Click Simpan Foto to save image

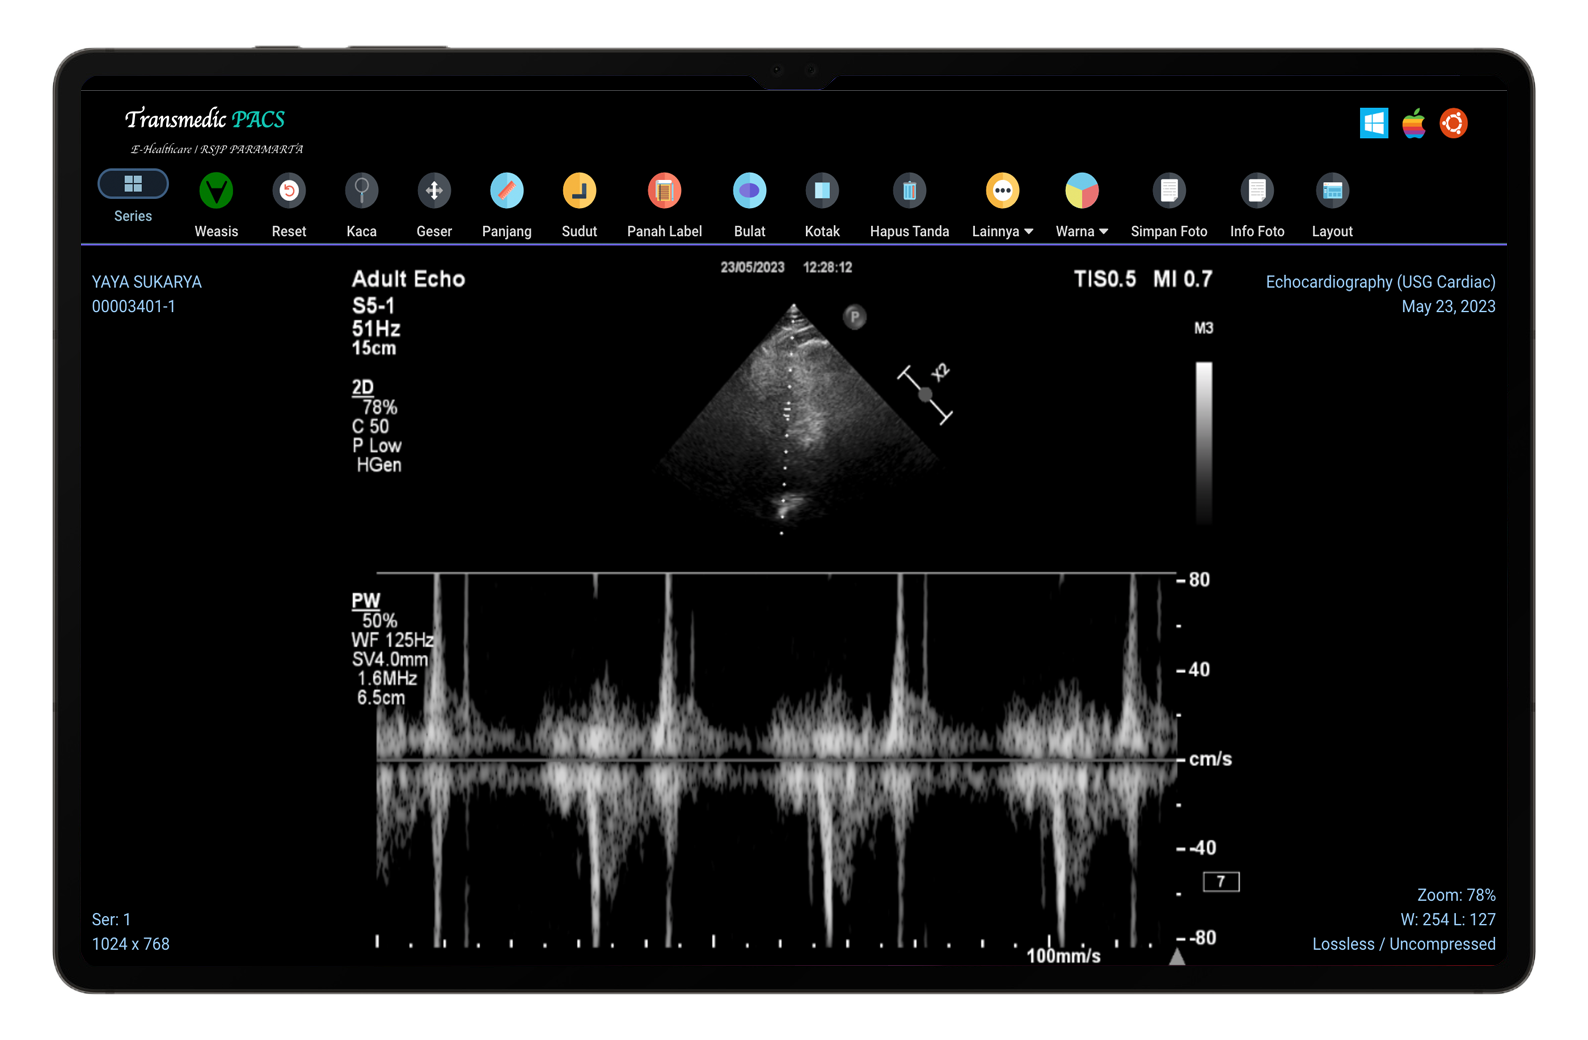[1168, 191]
